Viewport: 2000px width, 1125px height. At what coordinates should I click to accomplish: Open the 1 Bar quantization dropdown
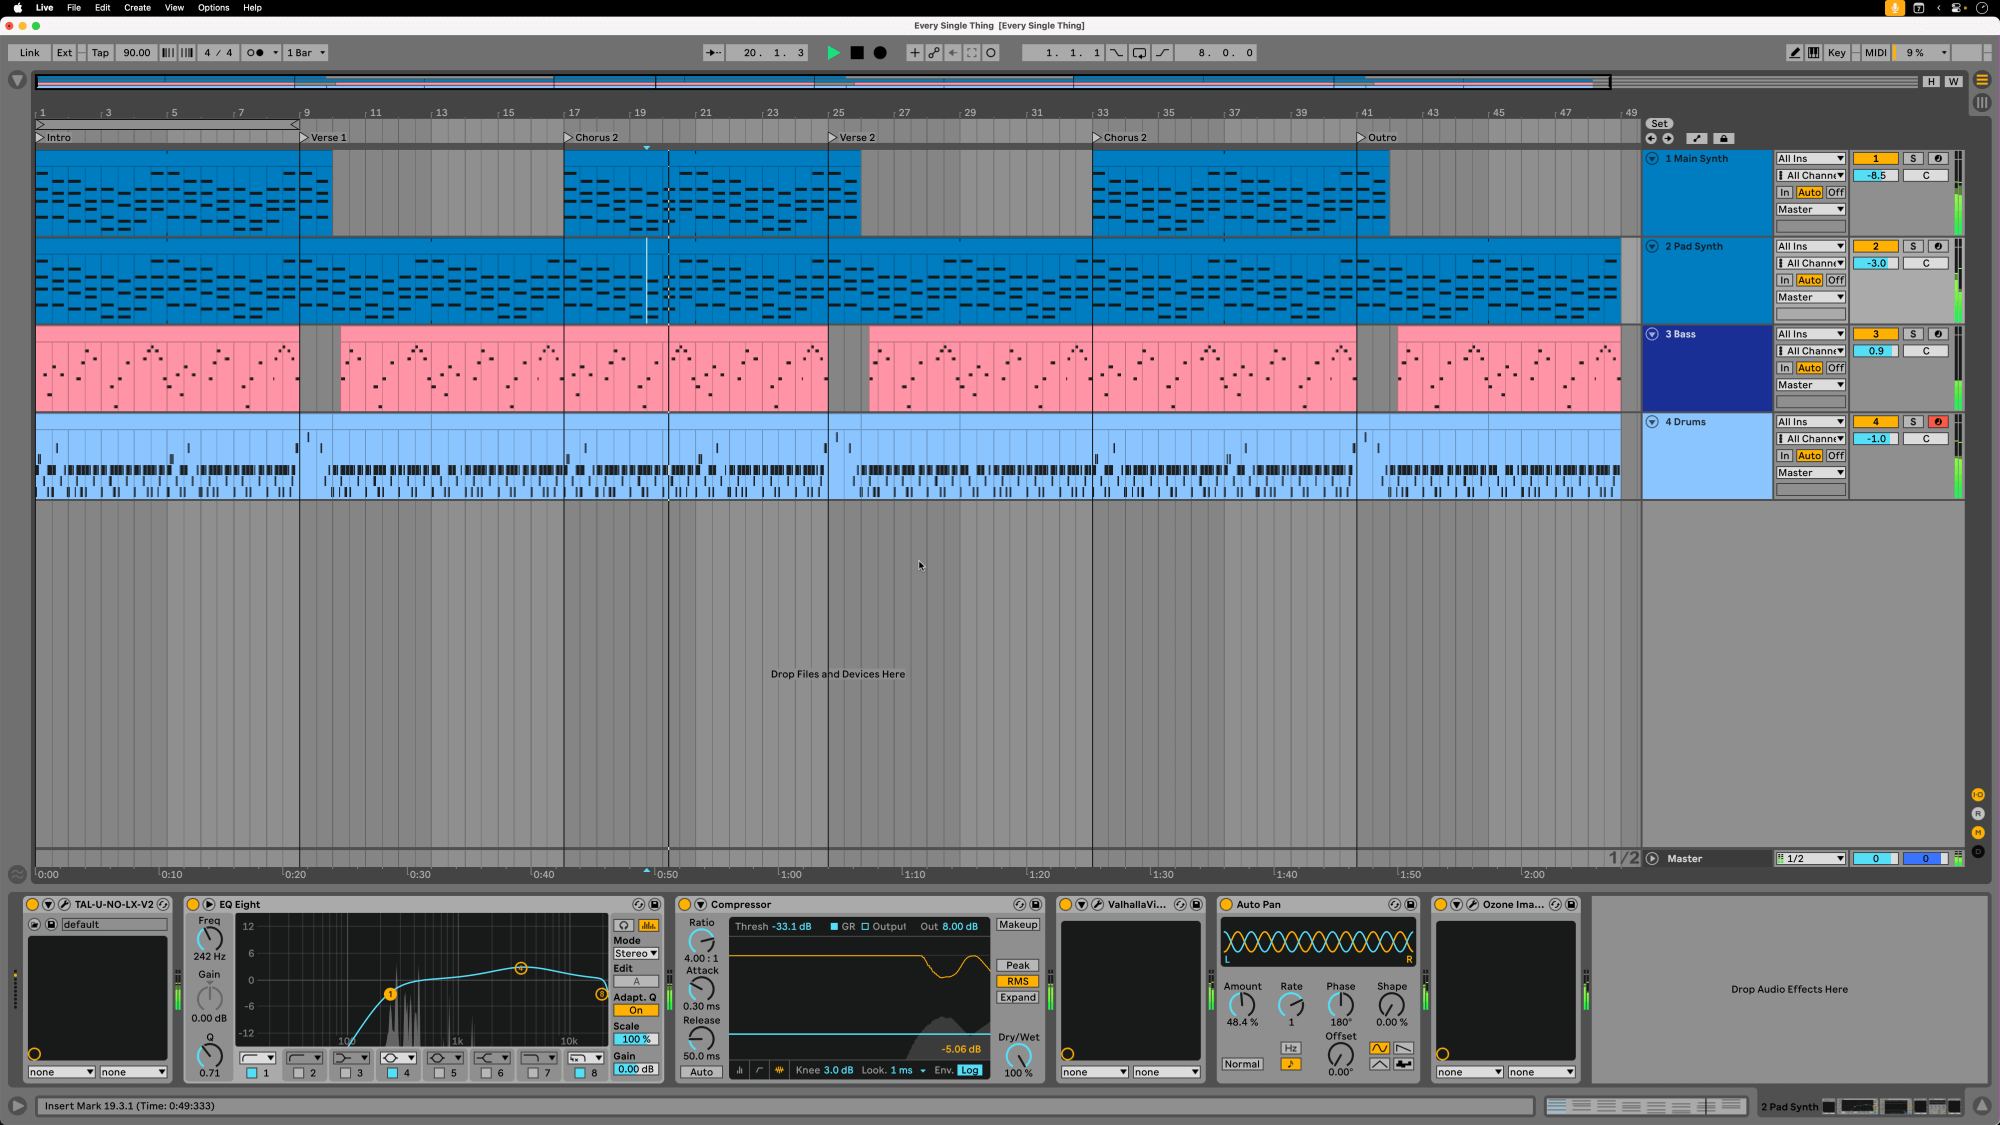click(x=306, y=53)
